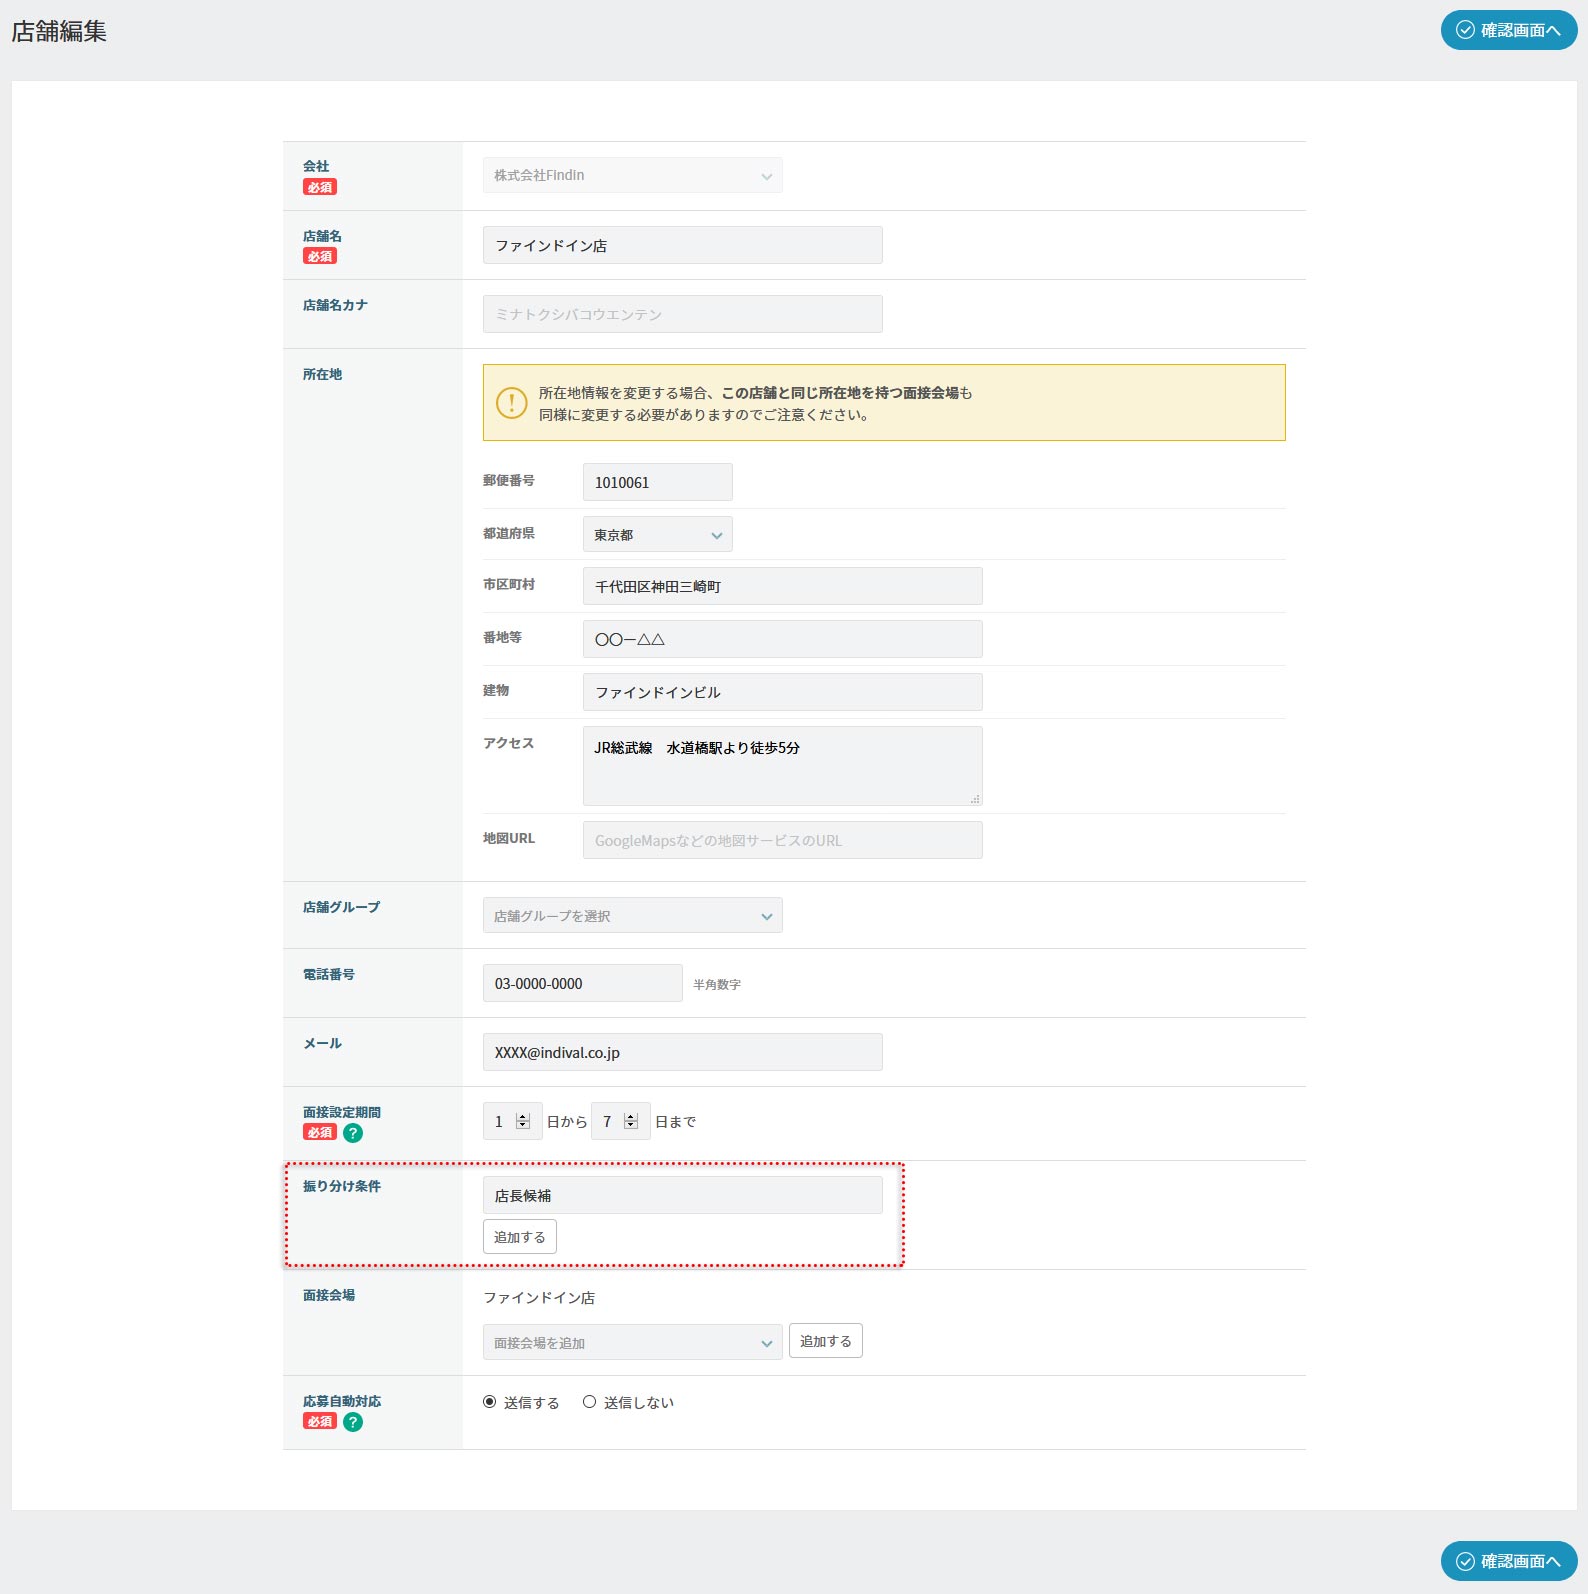The width and height of the screenshot is (1588, 1594).
Task: Click 追加する button beside 面接会場 dropdown
Action: click(x=825, y=1341)
